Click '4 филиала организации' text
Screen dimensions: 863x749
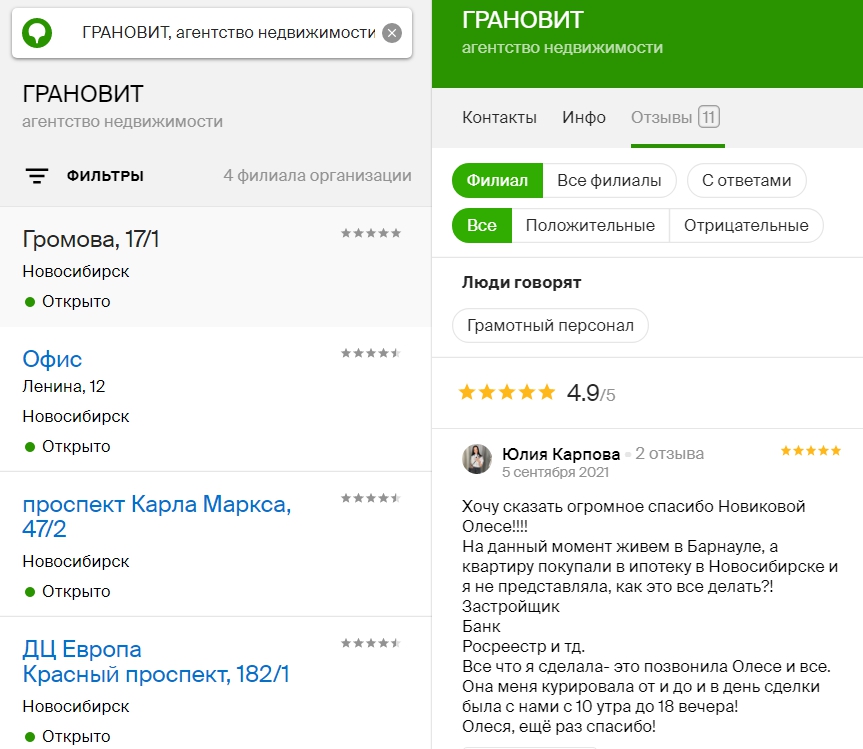pyautogui.click(x=317, y=176)
